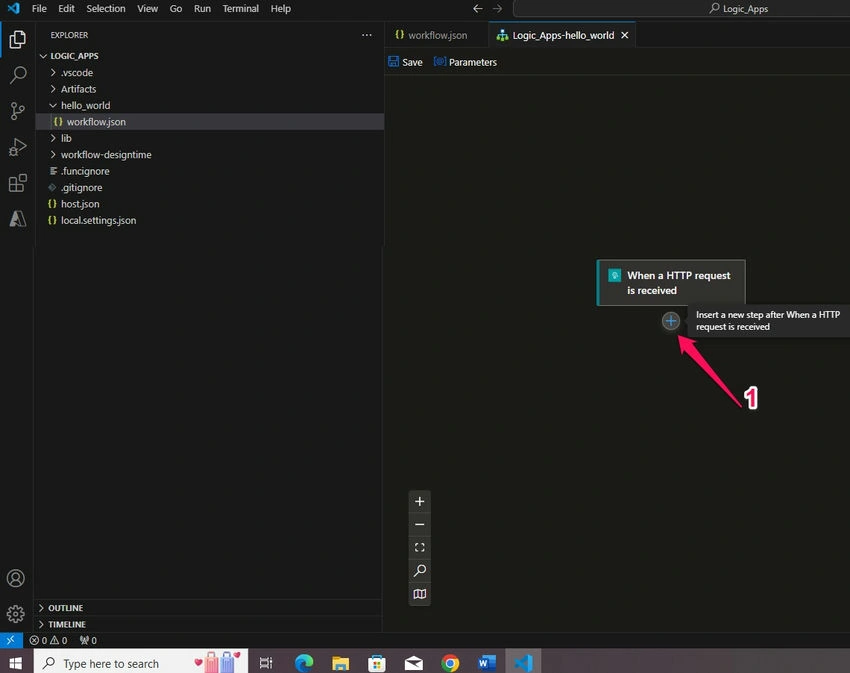Open the designer search tool
Viewport: 850px width, 673px height.
click(x=420, y=571)
